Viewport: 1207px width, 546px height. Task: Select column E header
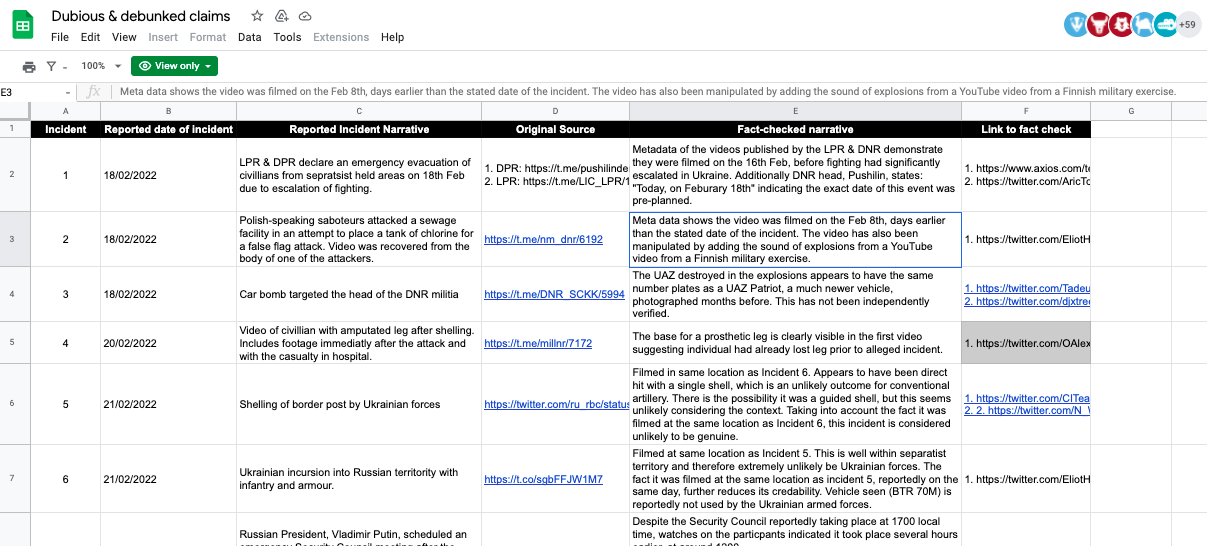click(x=795, y=111)
